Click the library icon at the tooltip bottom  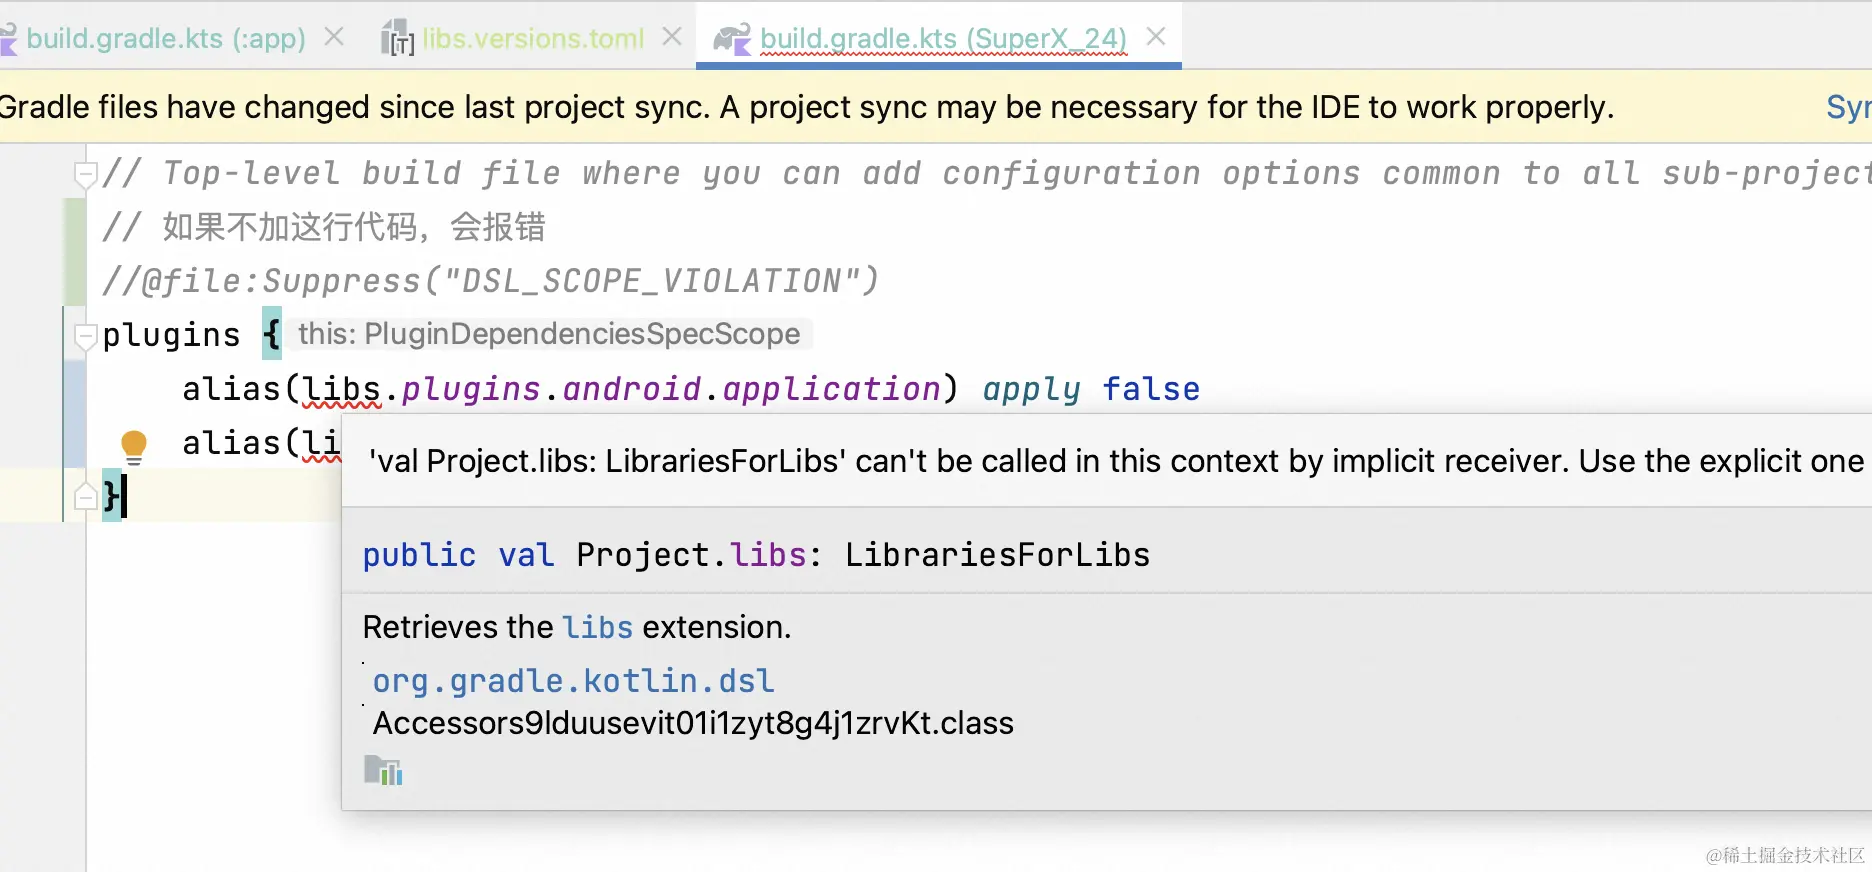click(383, 771)
